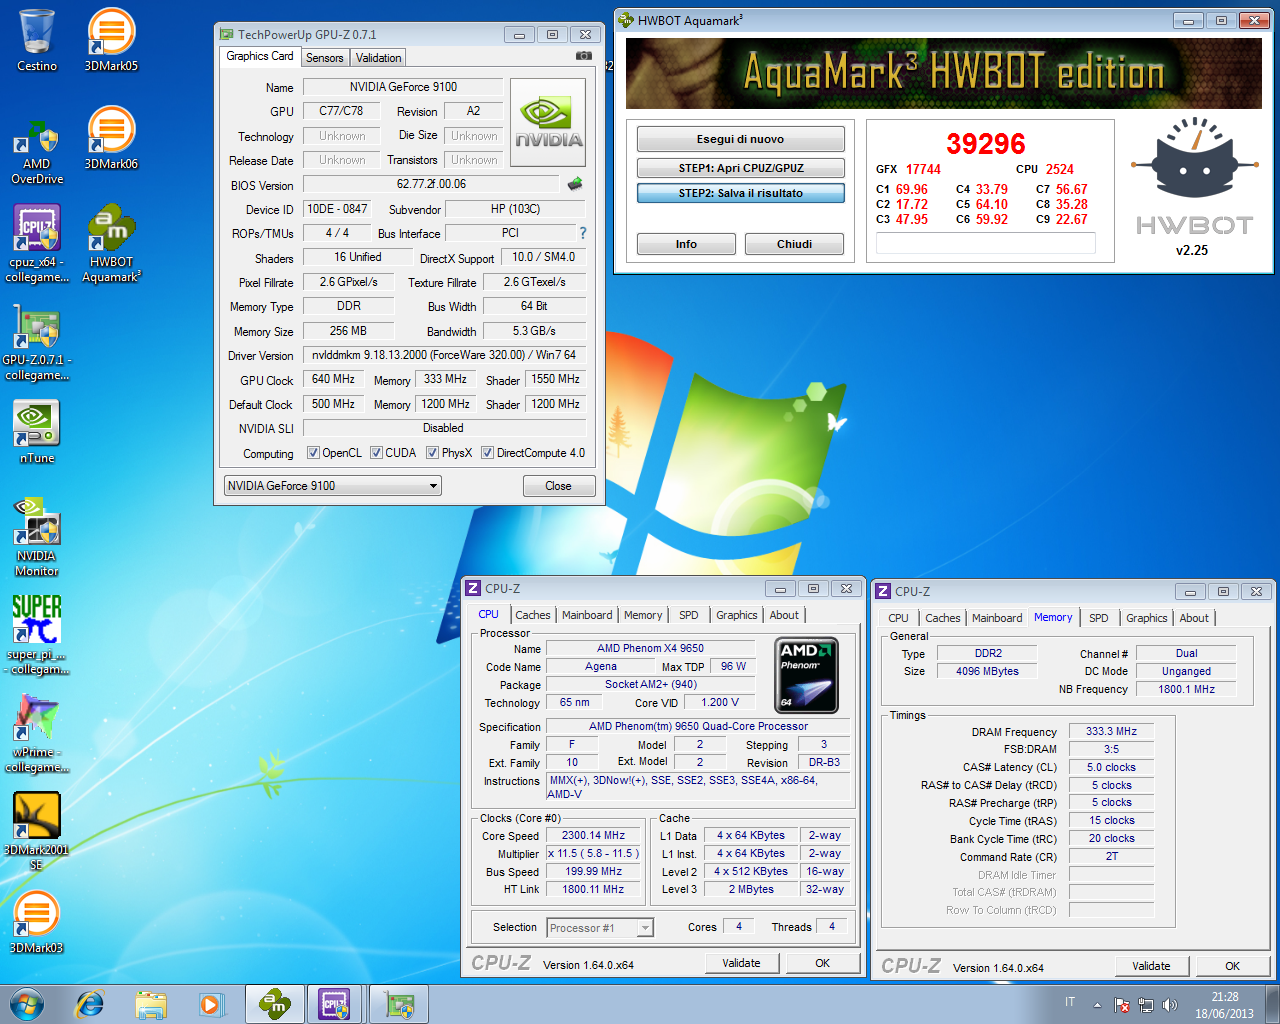Click the DRAM Frequency value 333.3 MHz

1112,732
